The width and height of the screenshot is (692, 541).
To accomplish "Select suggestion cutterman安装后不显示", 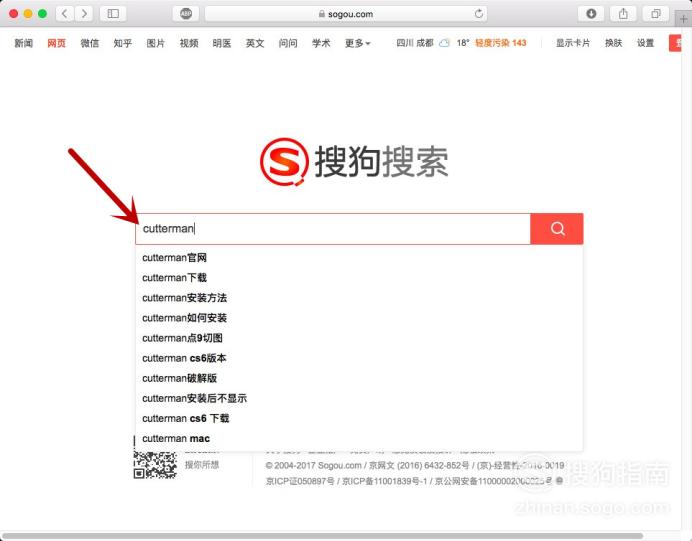I will 359,398.
